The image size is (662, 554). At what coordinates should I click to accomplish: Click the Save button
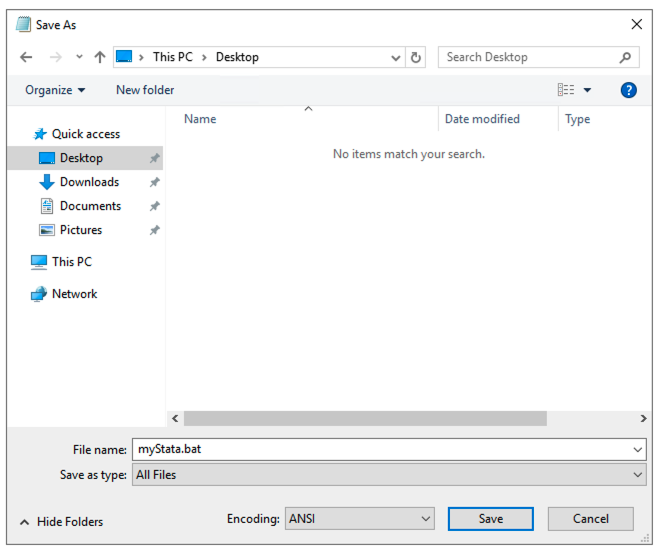[x=490, y=519]
